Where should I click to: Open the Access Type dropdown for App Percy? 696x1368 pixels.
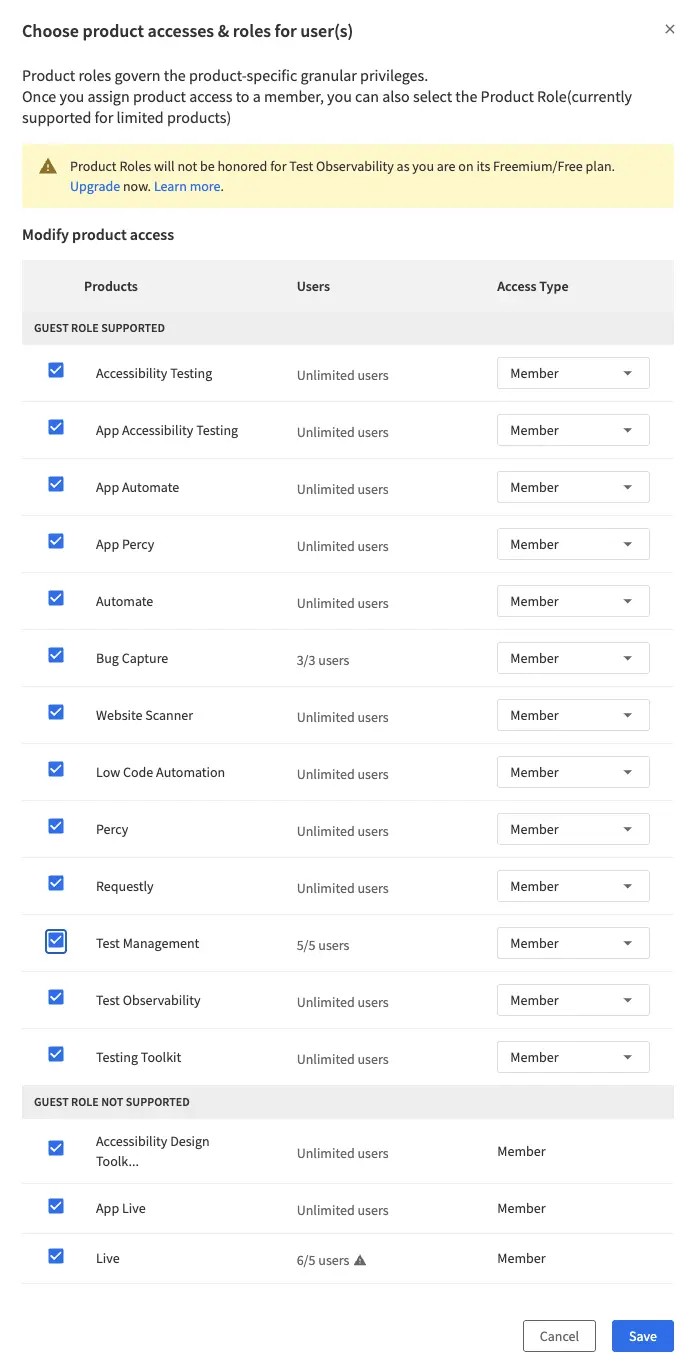pos(573,543)
